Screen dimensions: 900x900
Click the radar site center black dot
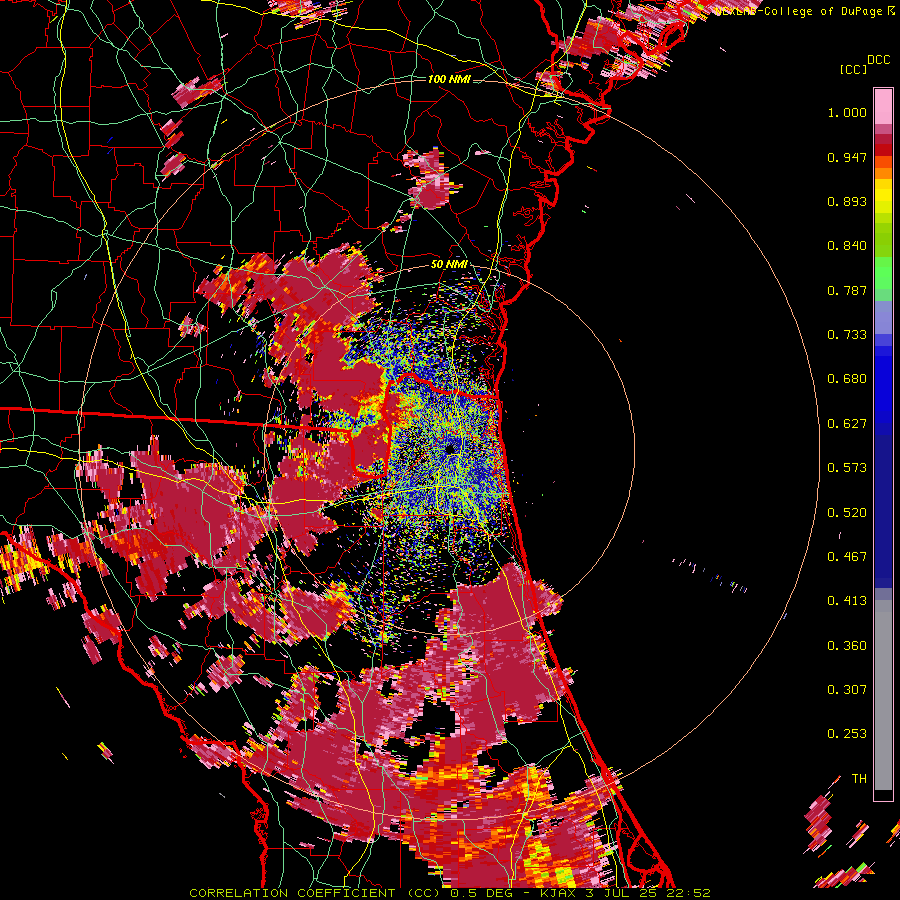451,448
